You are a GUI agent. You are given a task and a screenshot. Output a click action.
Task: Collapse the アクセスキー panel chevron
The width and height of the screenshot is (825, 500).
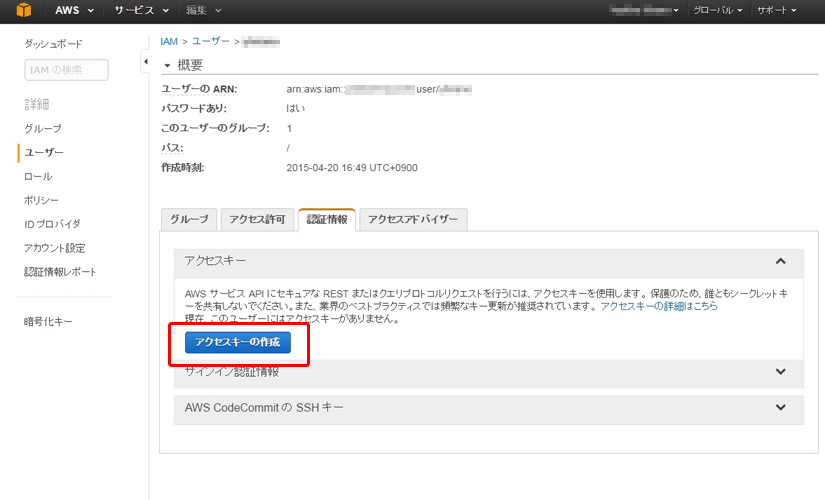tap(780, 261)
